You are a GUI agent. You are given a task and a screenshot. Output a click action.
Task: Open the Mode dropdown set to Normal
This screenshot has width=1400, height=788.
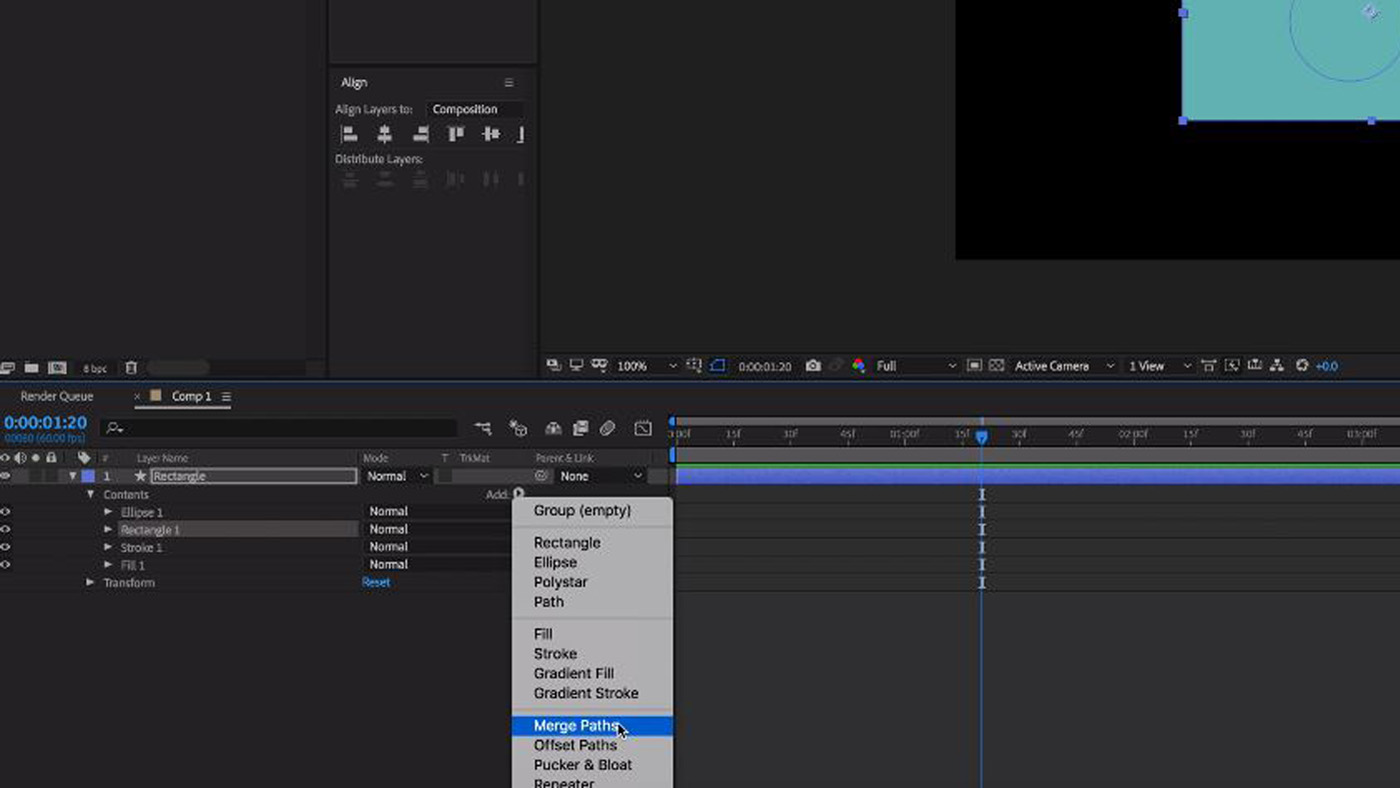[396, 476]
